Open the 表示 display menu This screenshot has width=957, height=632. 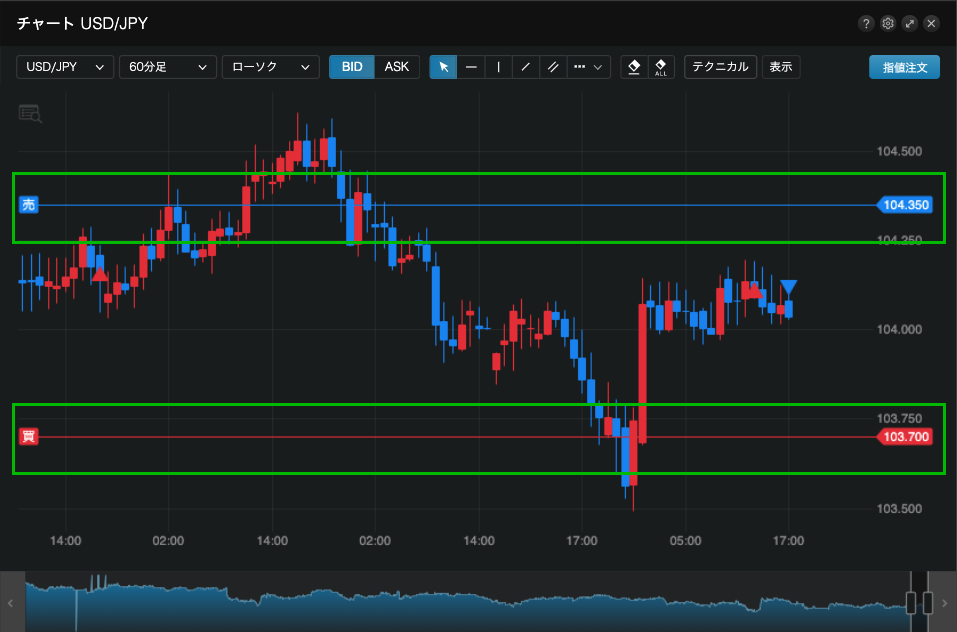pyautogui.click(x=780, y=67)
